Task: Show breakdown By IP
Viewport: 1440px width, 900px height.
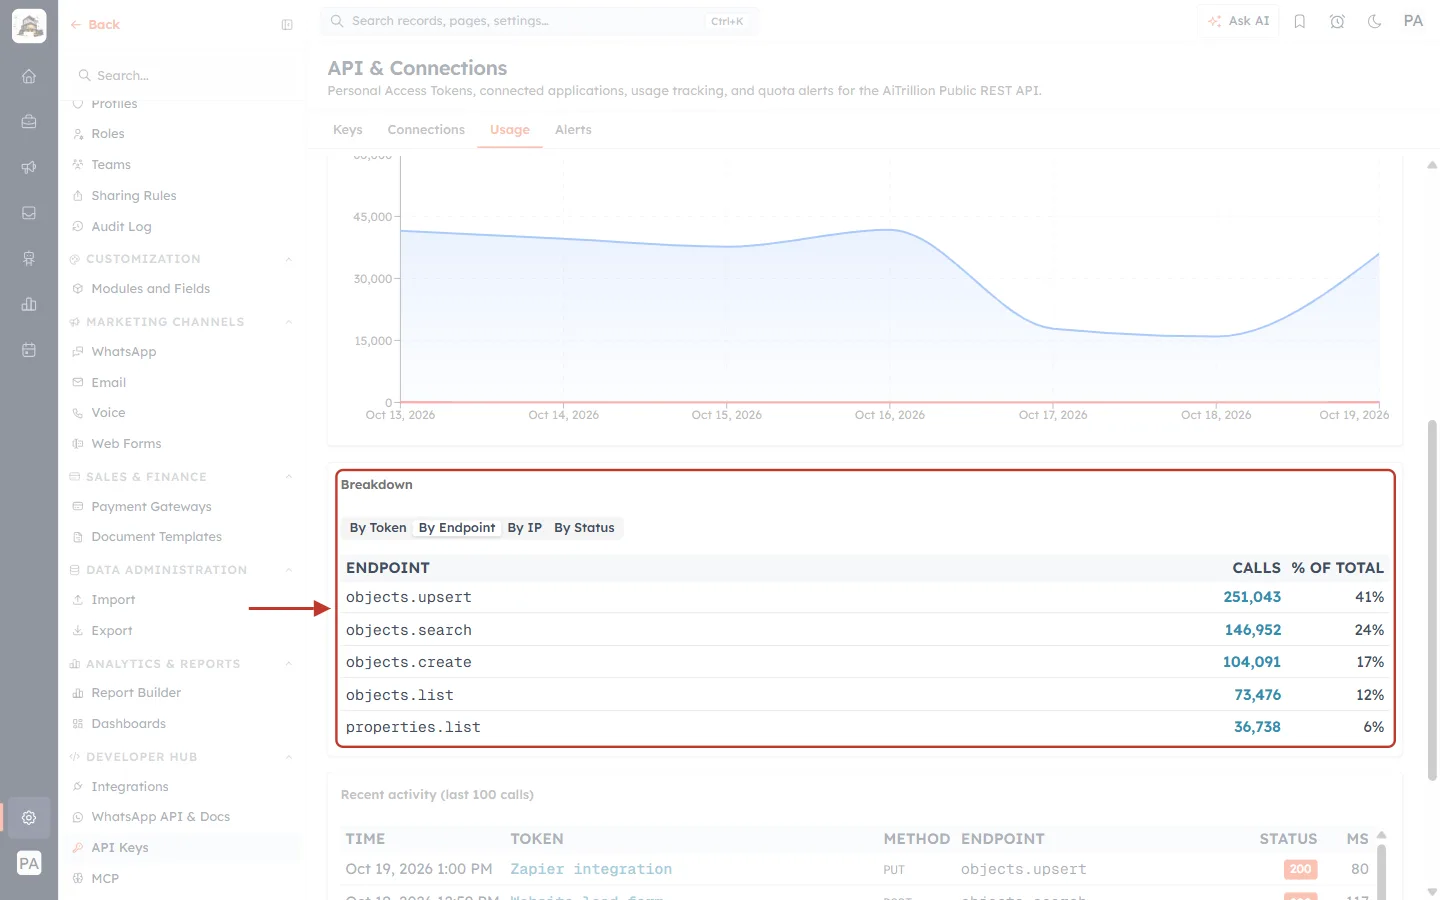Action: click(525, 528)
